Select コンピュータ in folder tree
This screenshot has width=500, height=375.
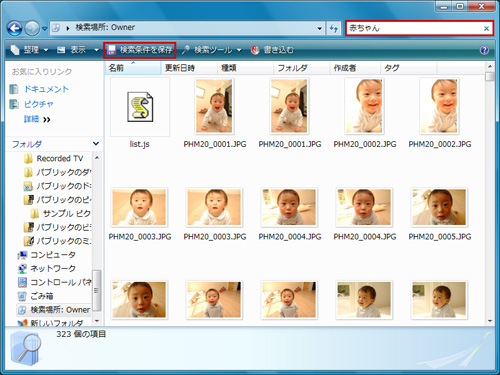(53, 255)
